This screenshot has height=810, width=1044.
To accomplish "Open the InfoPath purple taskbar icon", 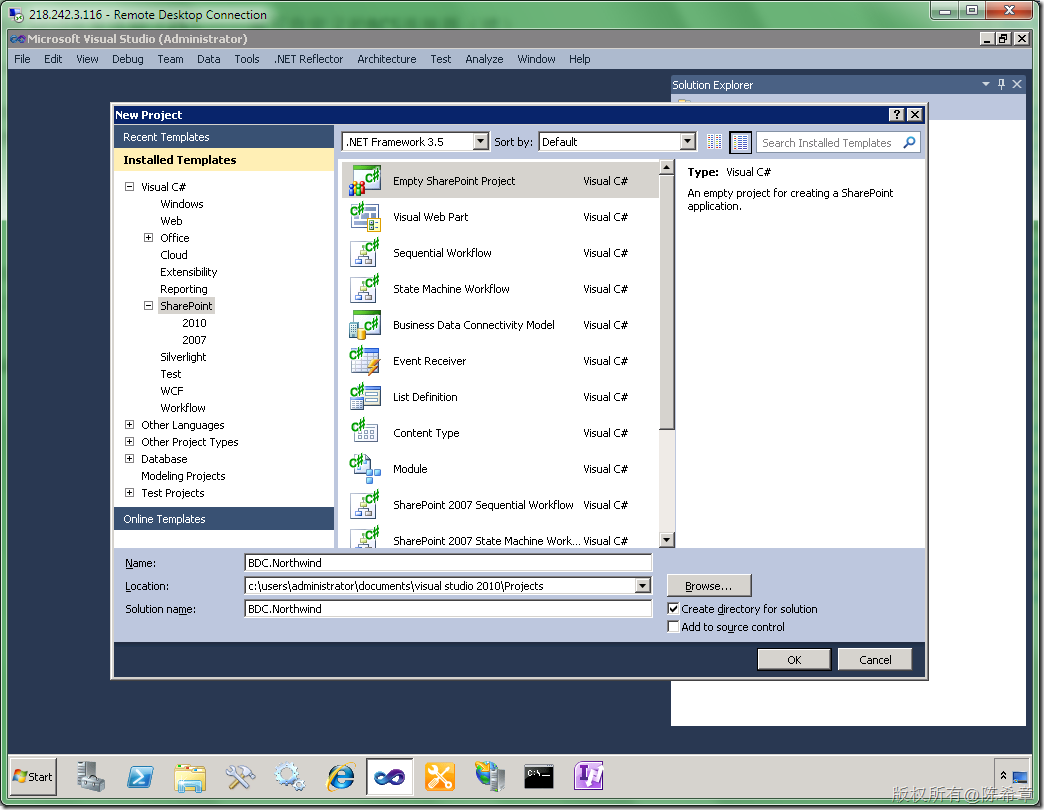I will [589, 776].
